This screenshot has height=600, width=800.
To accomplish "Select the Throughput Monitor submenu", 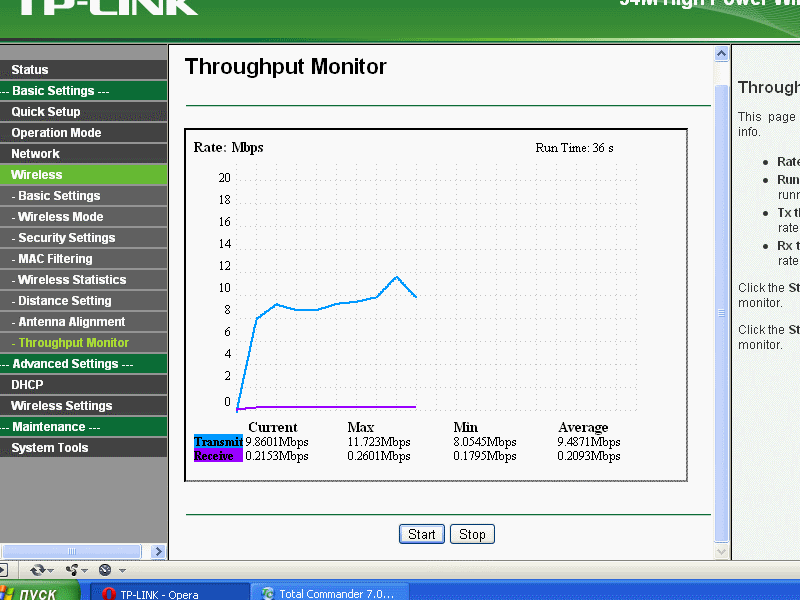I will point(83,343).
